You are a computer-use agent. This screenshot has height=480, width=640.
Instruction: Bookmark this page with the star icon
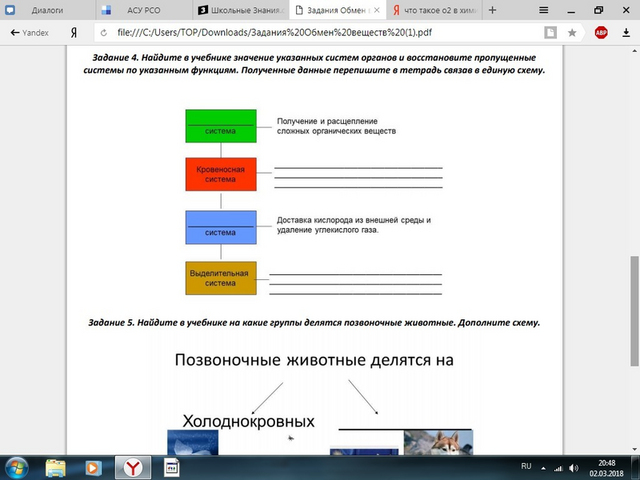572,33
